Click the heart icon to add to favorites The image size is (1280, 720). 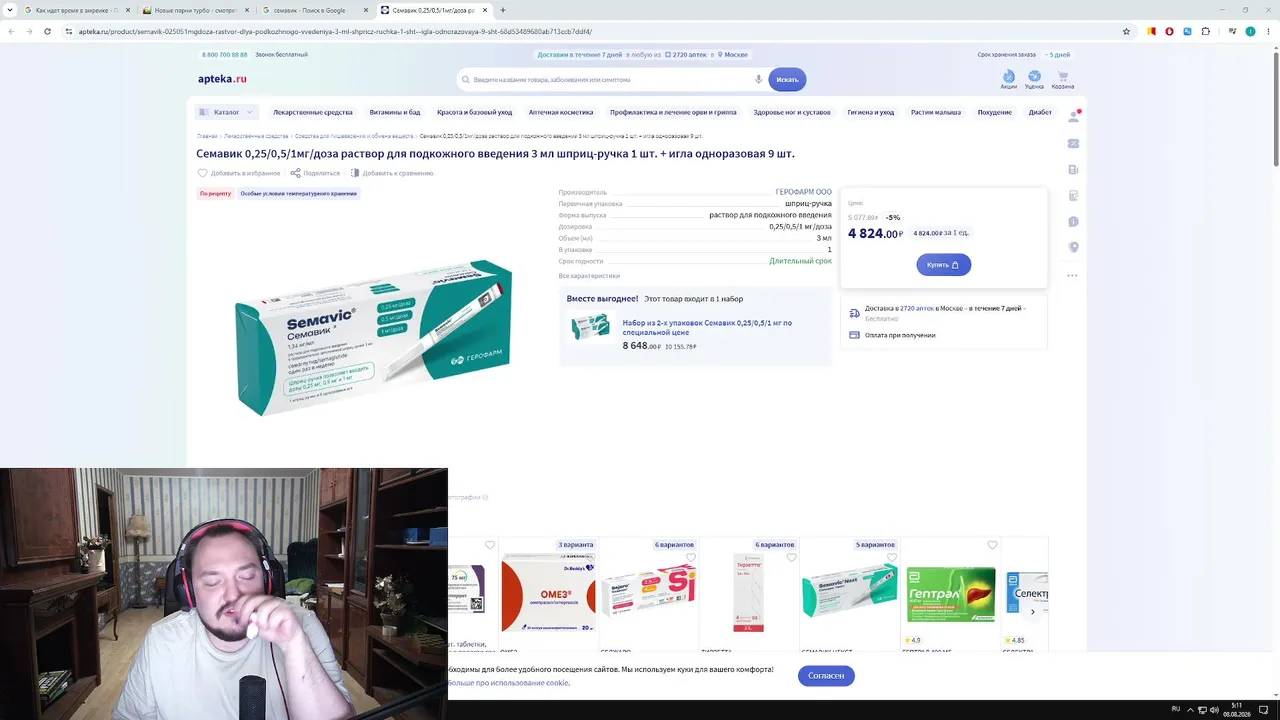(202, 173)
